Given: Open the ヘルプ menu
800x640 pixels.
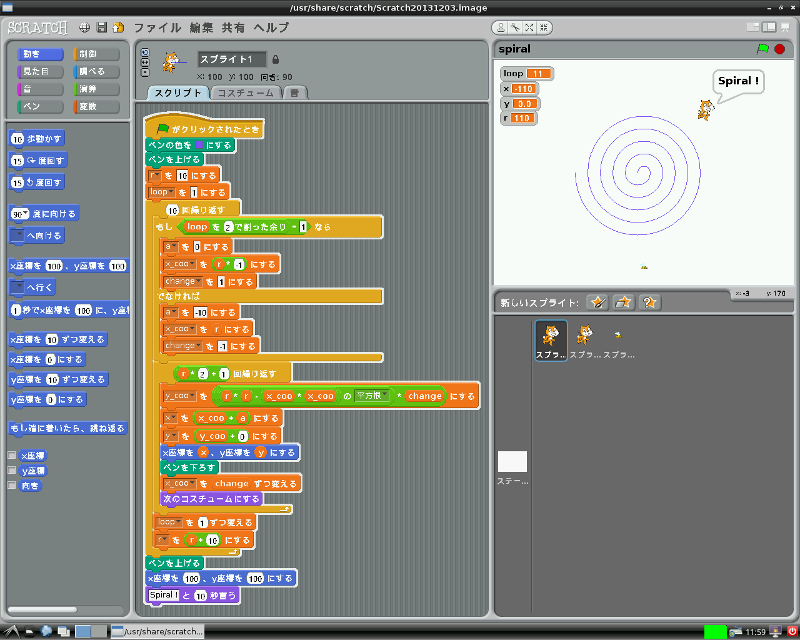Looking at the screenshot, I should click(271, 28).
